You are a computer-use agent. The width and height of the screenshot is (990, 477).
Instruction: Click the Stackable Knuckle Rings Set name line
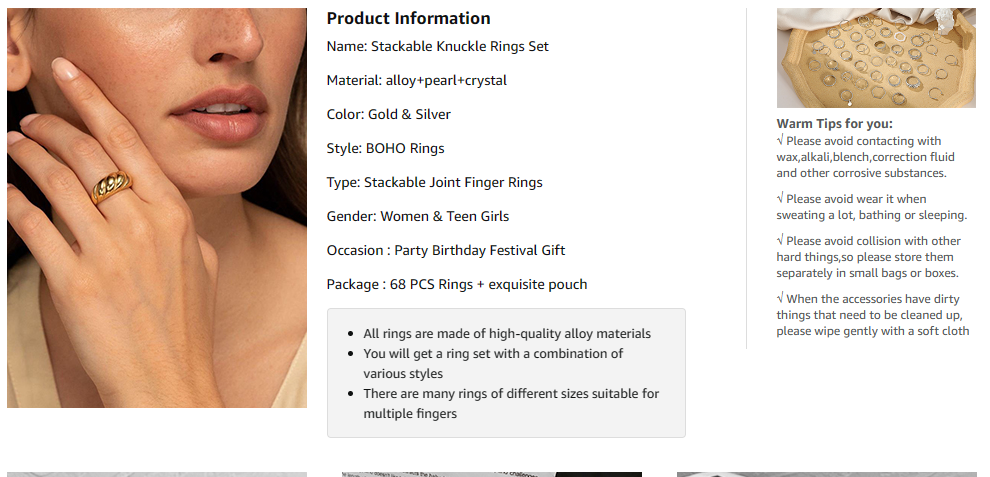(x=437, y=46)
